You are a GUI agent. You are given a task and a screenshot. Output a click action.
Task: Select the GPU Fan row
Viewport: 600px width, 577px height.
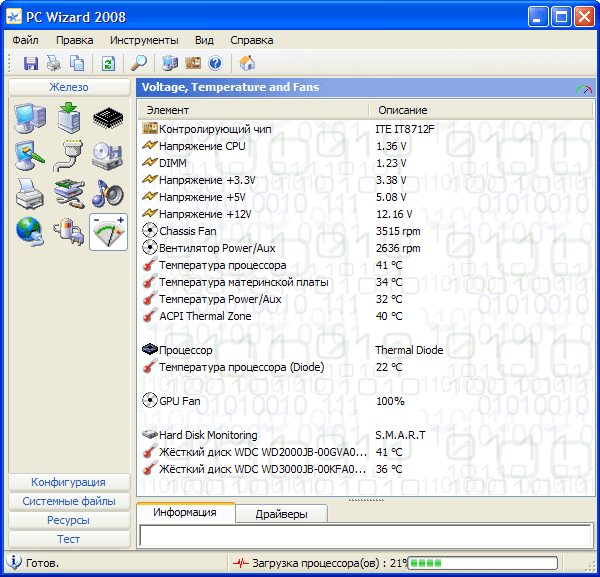(x=365, y=401)
